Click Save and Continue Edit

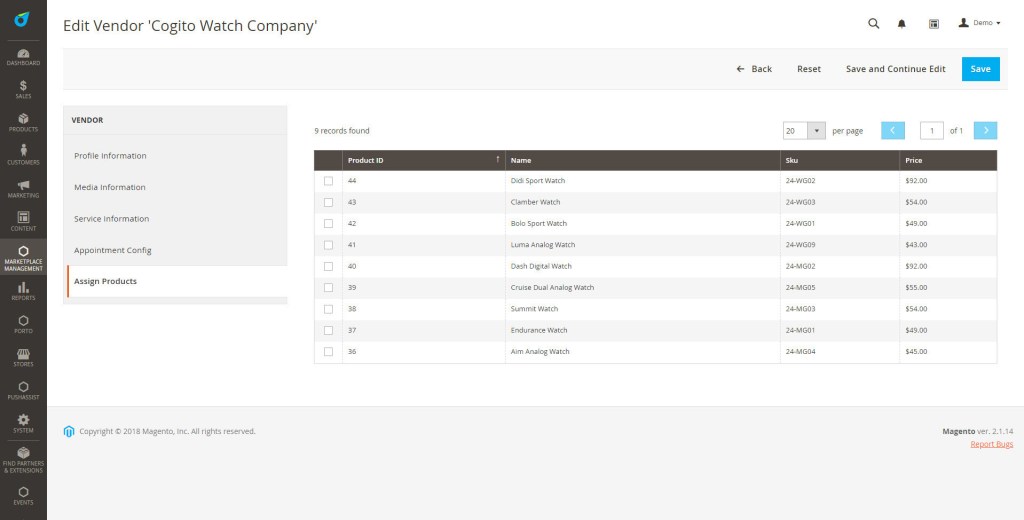[895, 69]
